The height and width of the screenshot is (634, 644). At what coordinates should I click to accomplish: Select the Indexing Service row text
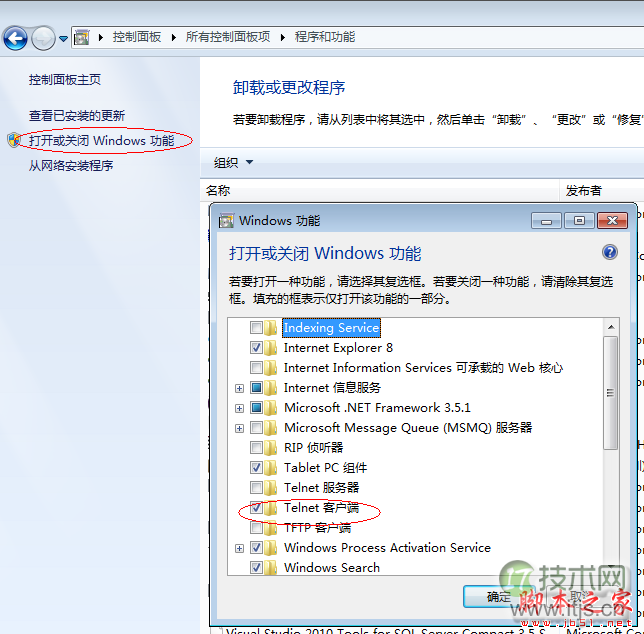pos(331,328)
